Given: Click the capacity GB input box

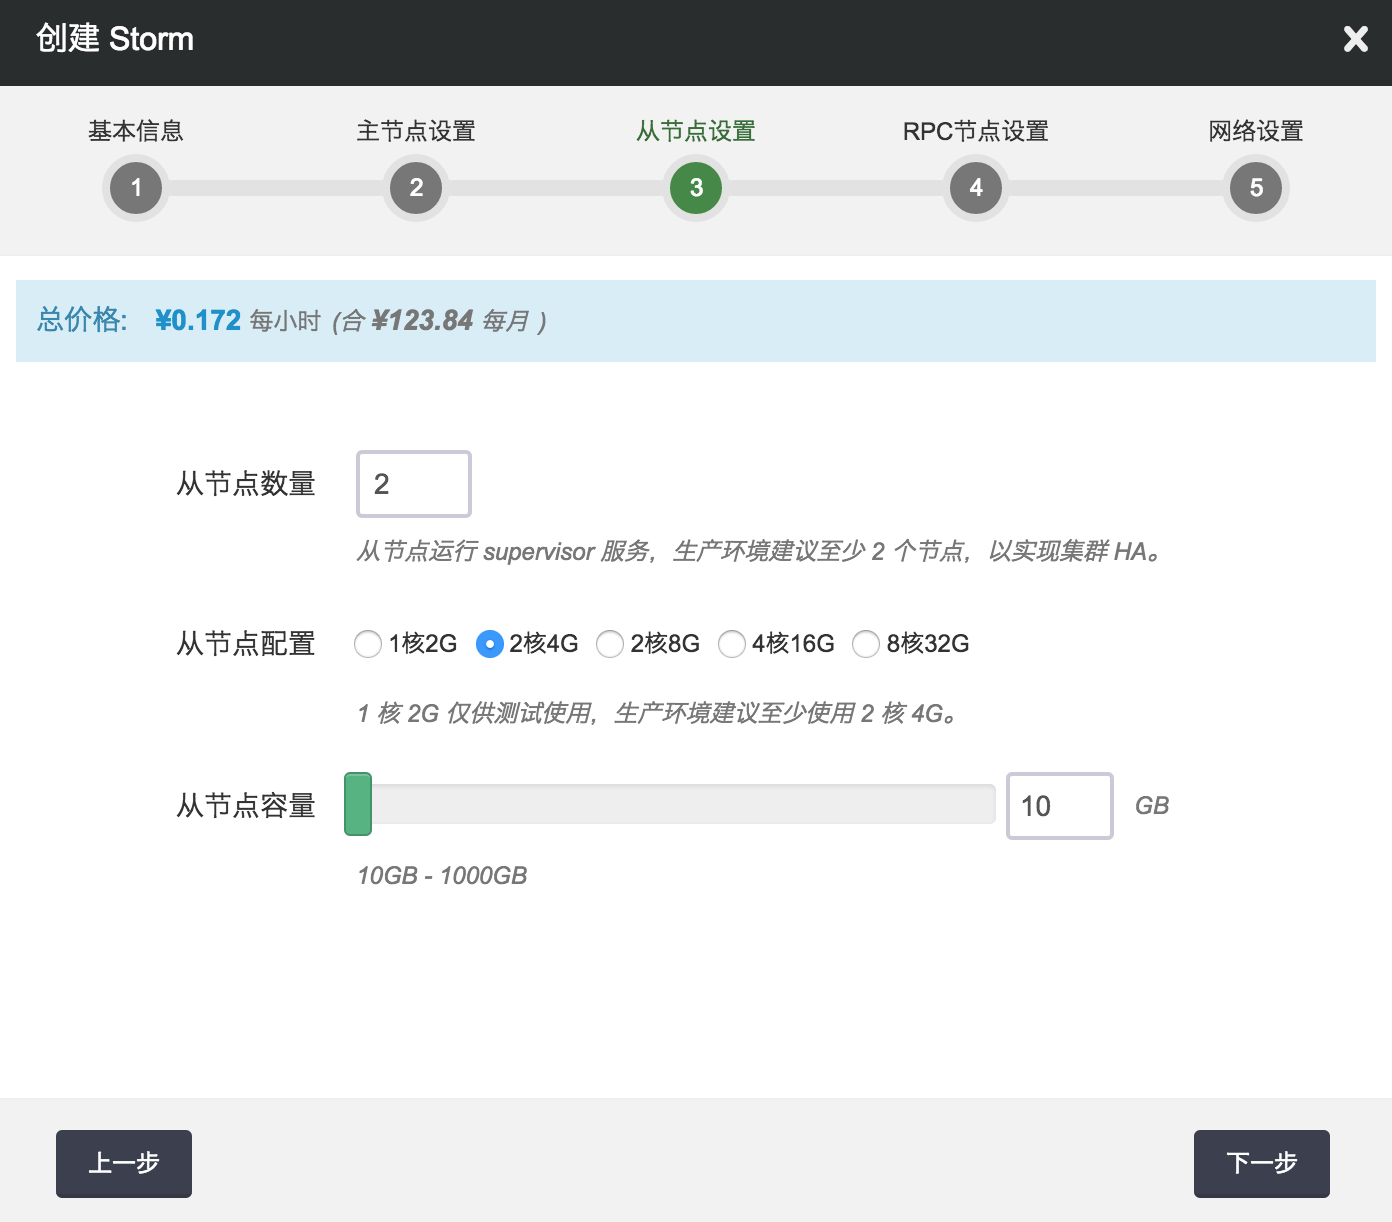Looking at the screenshot, I should pyautogui.click(x=1059, y=806).
